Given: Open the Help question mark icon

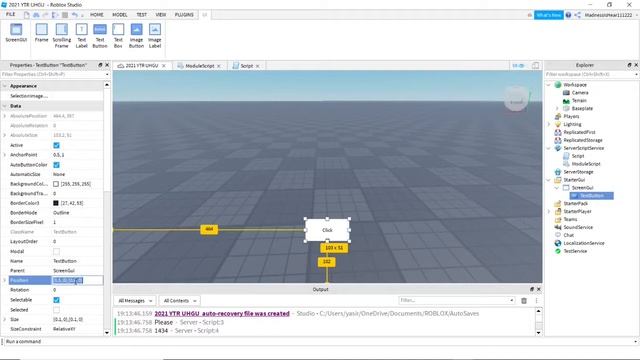Looking at the screenshot, I should tap(568, 15).
